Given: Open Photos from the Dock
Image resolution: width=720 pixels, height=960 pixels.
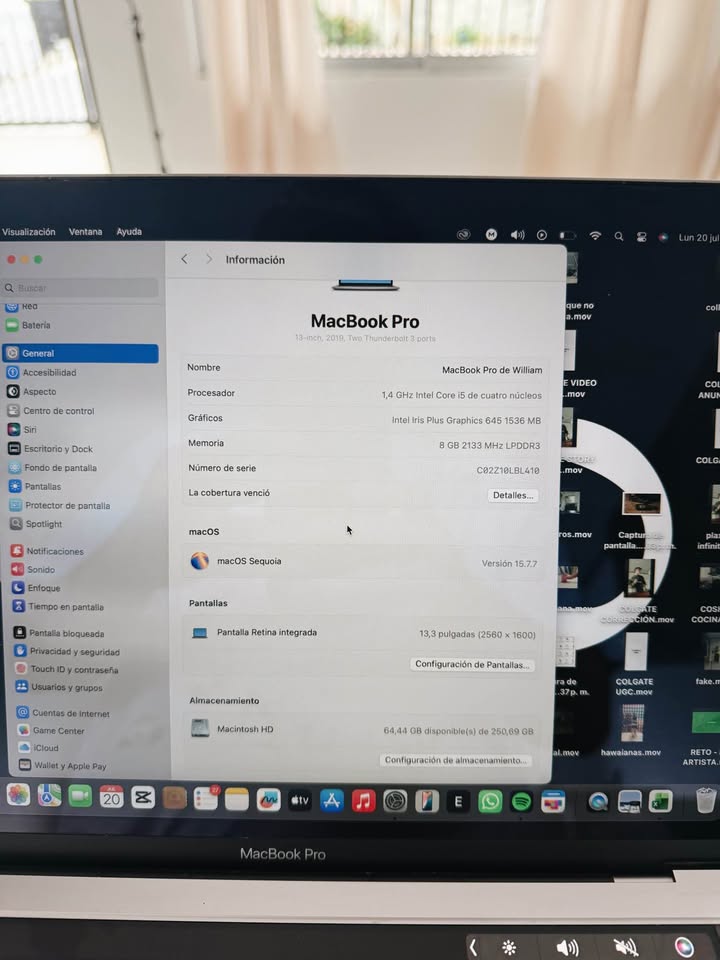Looking at the screenshot, I should (x=18, y=795).
